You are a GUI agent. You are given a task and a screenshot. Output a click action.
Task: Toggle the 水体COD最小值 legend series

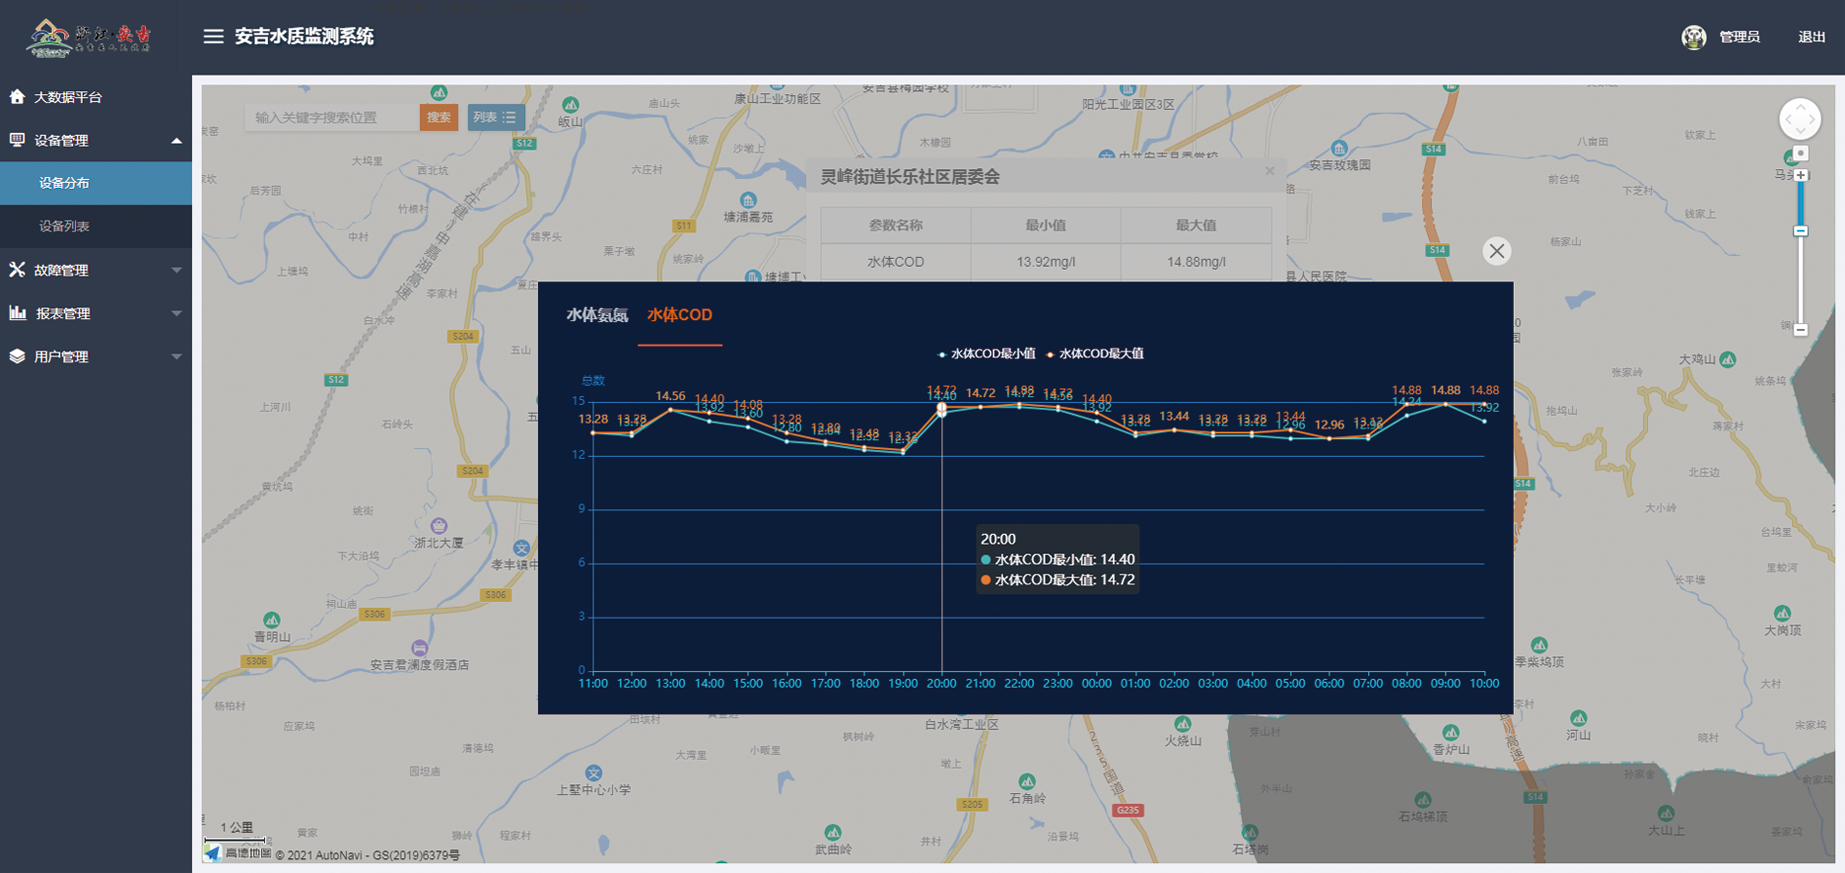click(x=986, y=354)
